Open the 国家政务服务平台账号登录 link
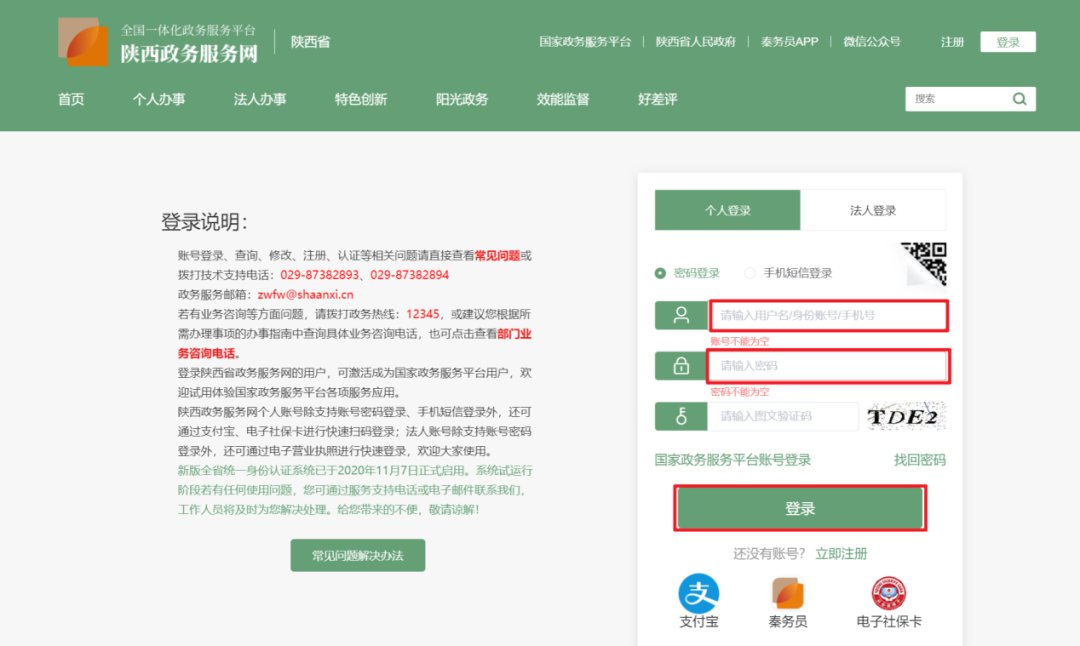Image resolution: width=1080 pixels, height=646 pixels. pyautogui.click(x=733, y=460)
